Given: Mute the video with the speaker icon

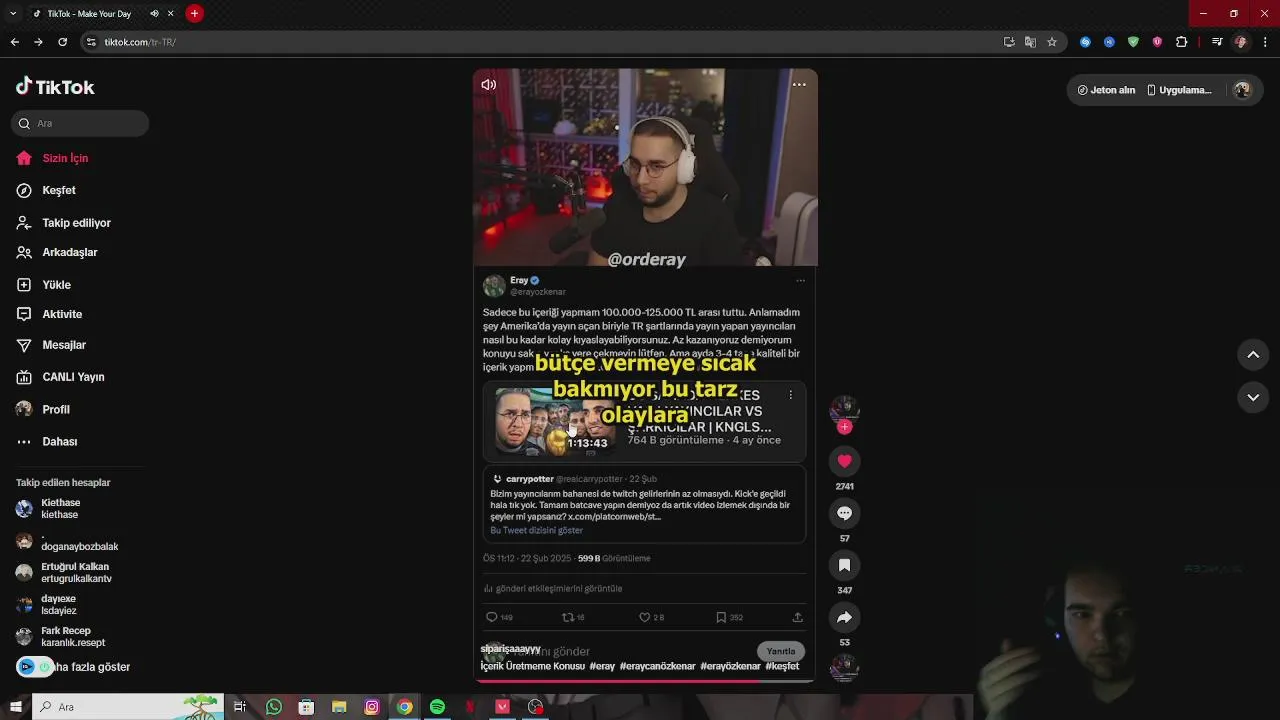Looking at the screenshot, I should point(488,85).
